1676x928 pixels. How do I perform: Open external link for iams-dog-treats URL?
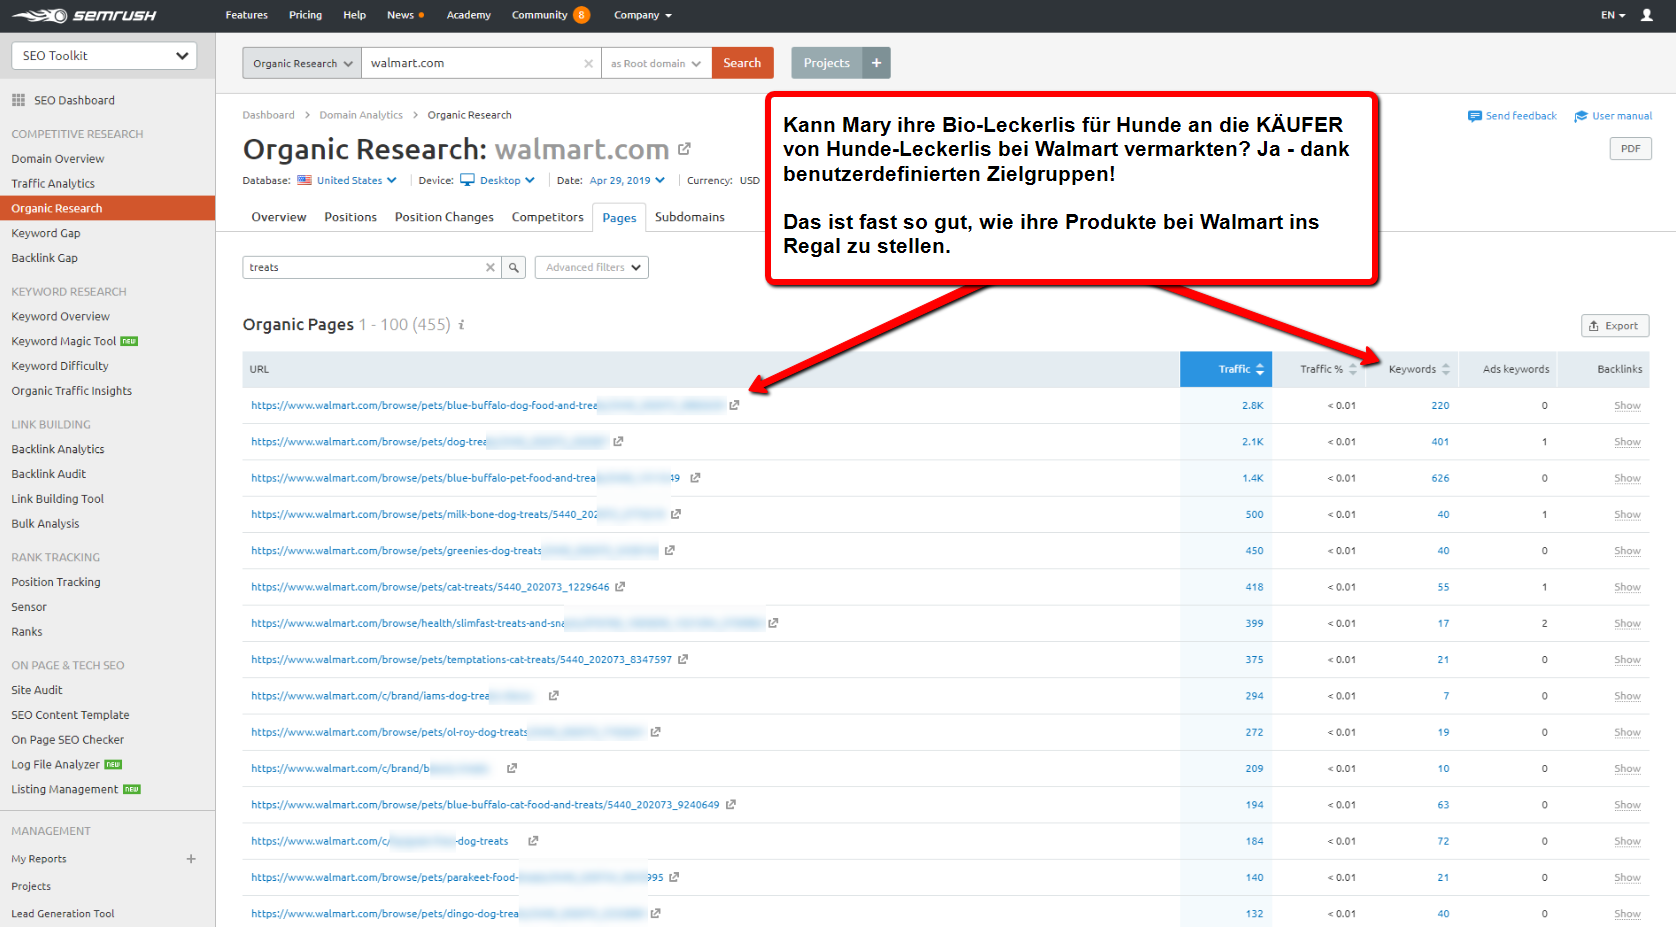click(553, 696)
